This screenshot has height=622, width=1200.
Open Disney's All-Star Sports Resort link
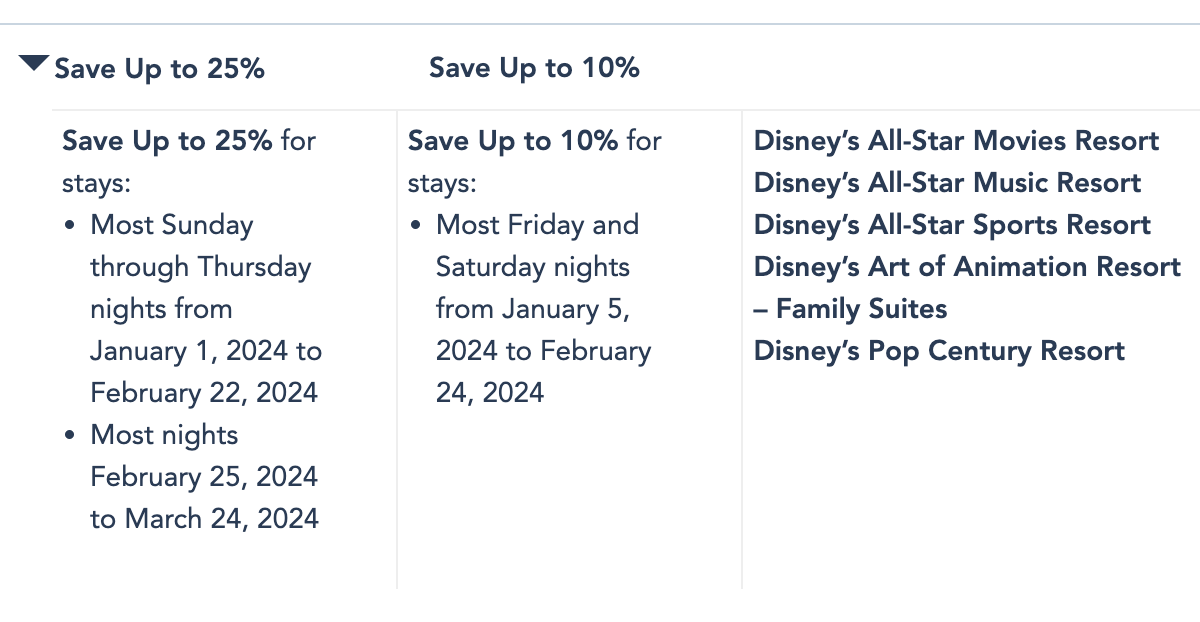(952, 225)
